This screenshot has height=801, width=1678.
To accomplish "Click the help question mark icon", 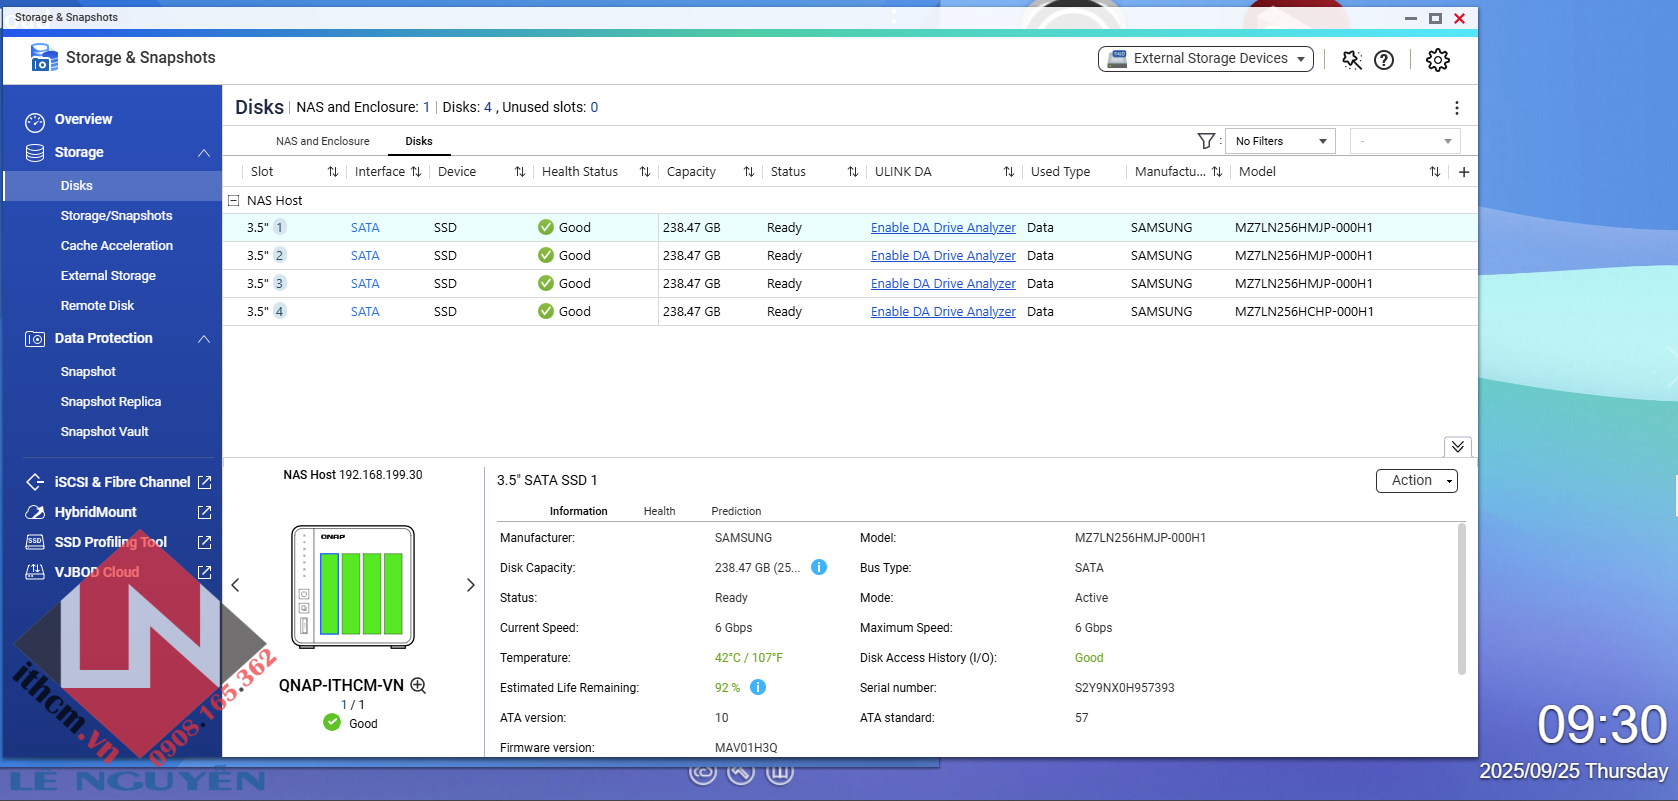I will (x=1384, y=60).
